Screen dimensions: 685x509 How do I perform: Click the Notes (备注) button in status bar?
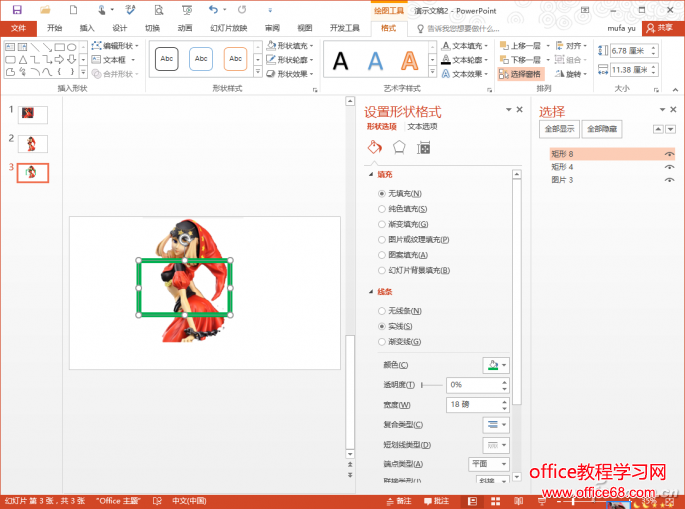pyautogui.click(x=399, y=501)
